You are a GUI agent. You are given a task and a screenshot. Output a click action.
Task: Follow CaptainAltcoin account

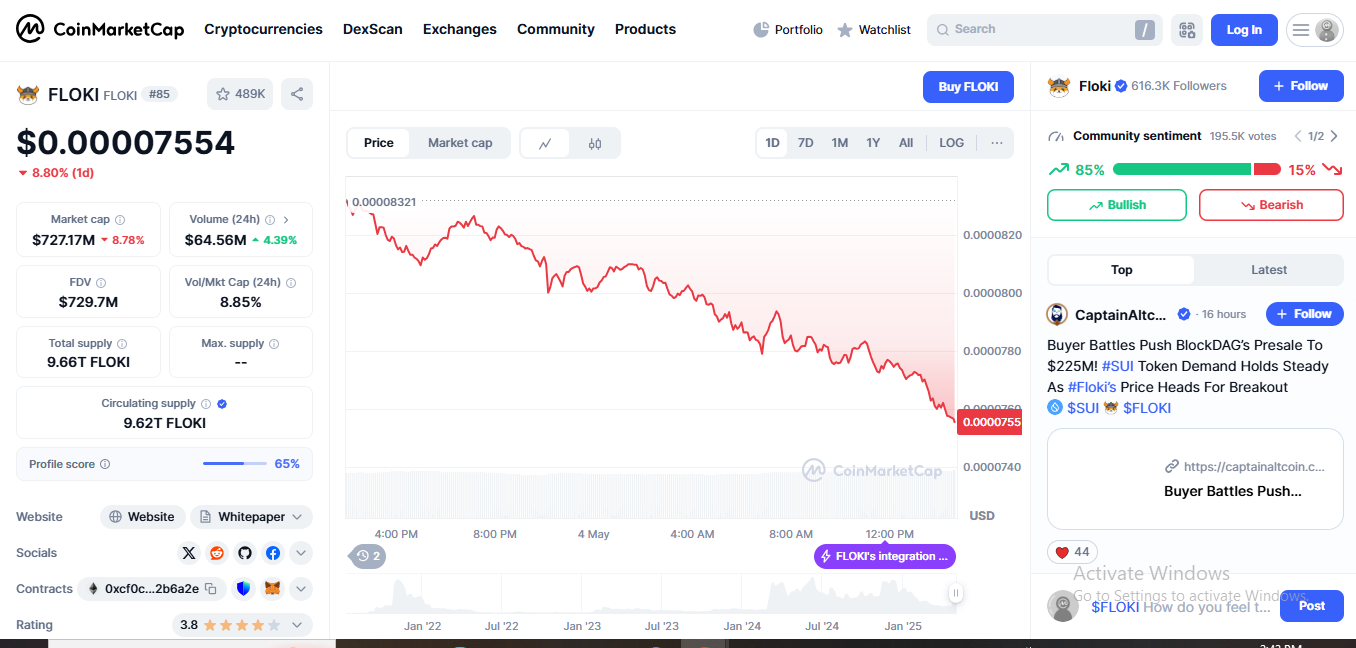pyautogui.click(x=1305, y=314)
